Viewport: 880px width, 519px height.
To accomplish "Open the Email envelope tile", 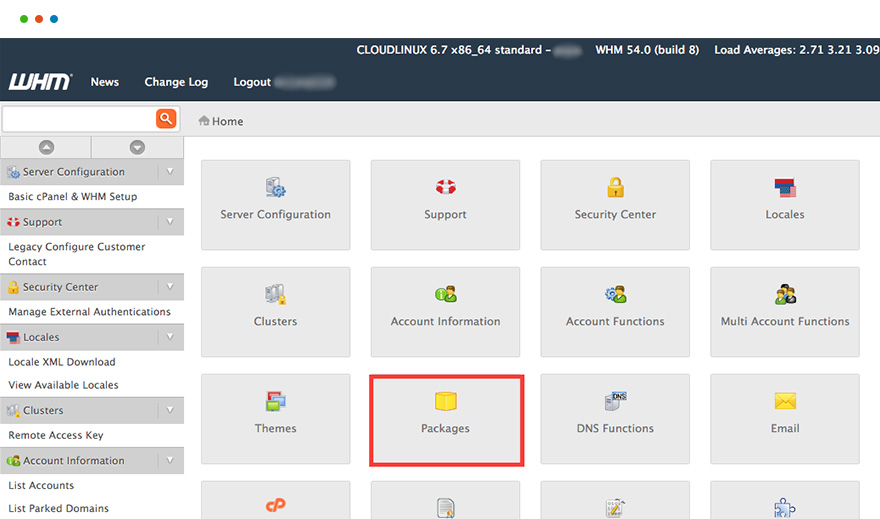I will point(785,402).
